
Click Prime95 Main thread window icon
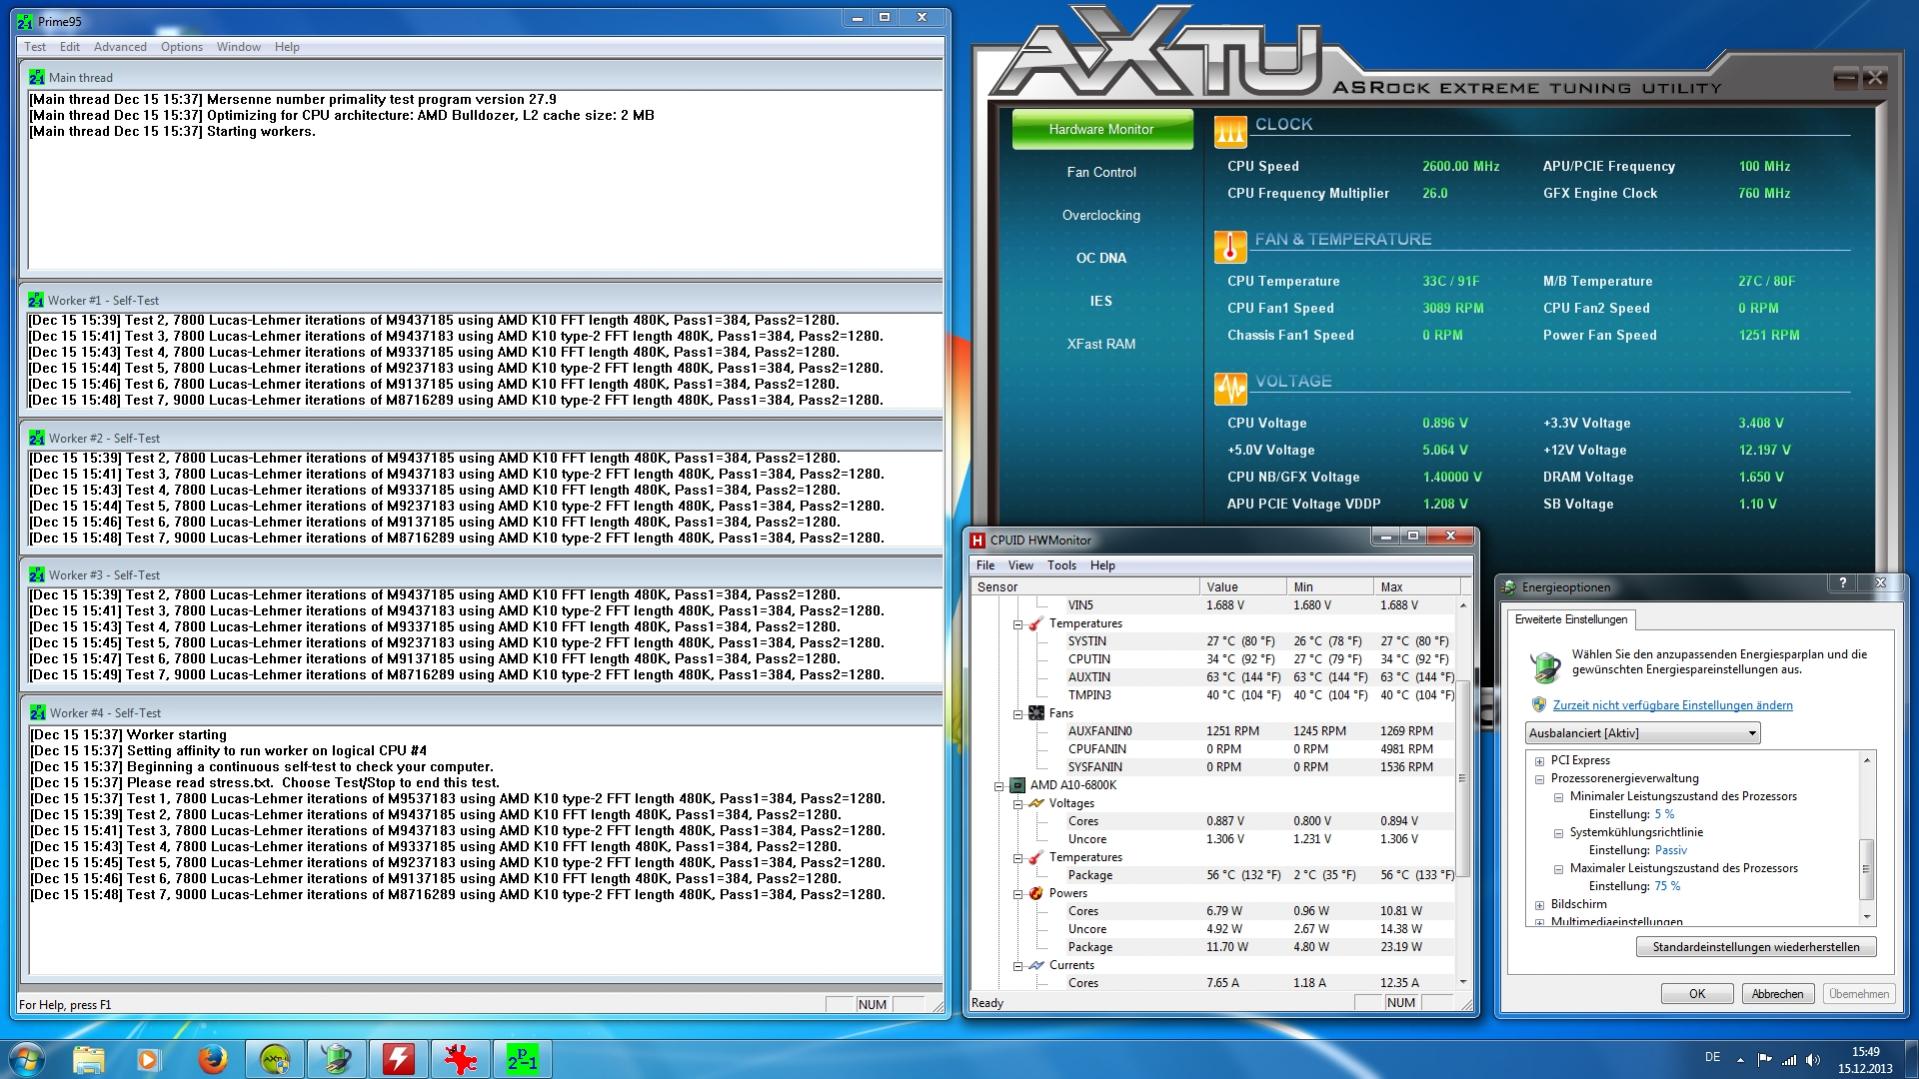(x=37, y=77)
